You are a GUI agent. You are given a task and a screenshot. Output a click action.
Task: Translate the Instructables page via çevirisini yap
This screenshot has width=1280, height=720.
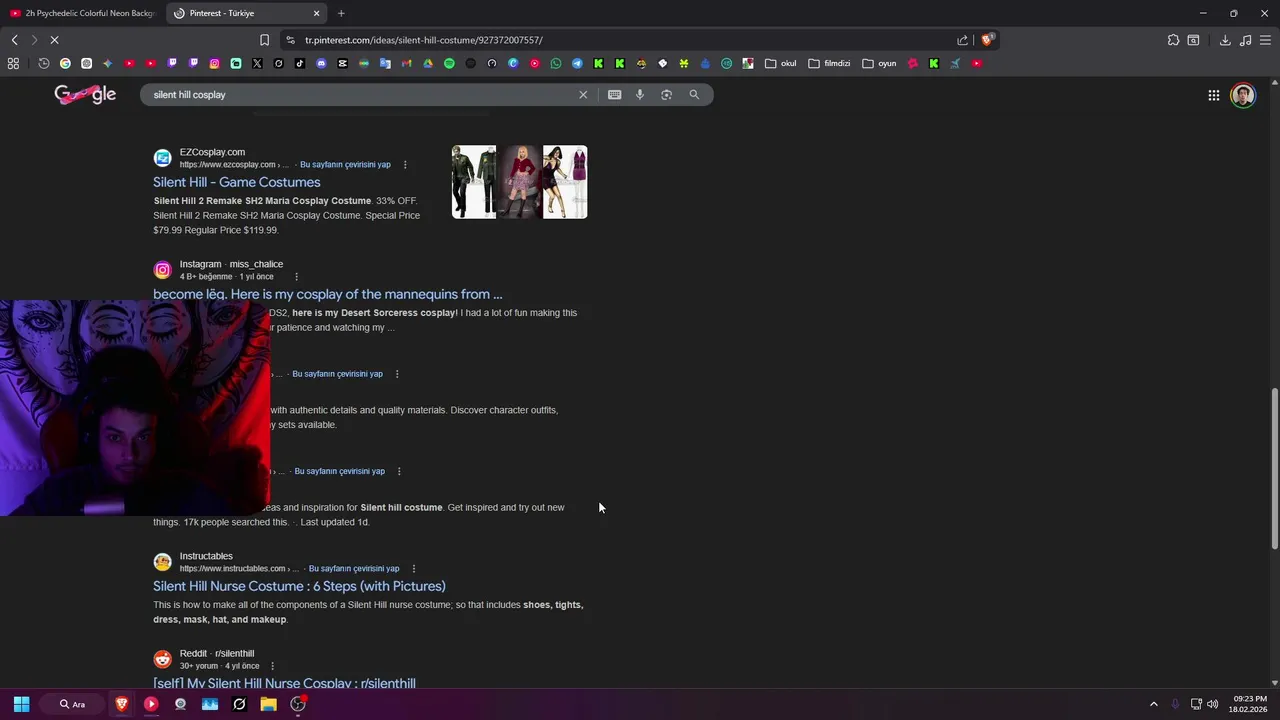point(354,568)
